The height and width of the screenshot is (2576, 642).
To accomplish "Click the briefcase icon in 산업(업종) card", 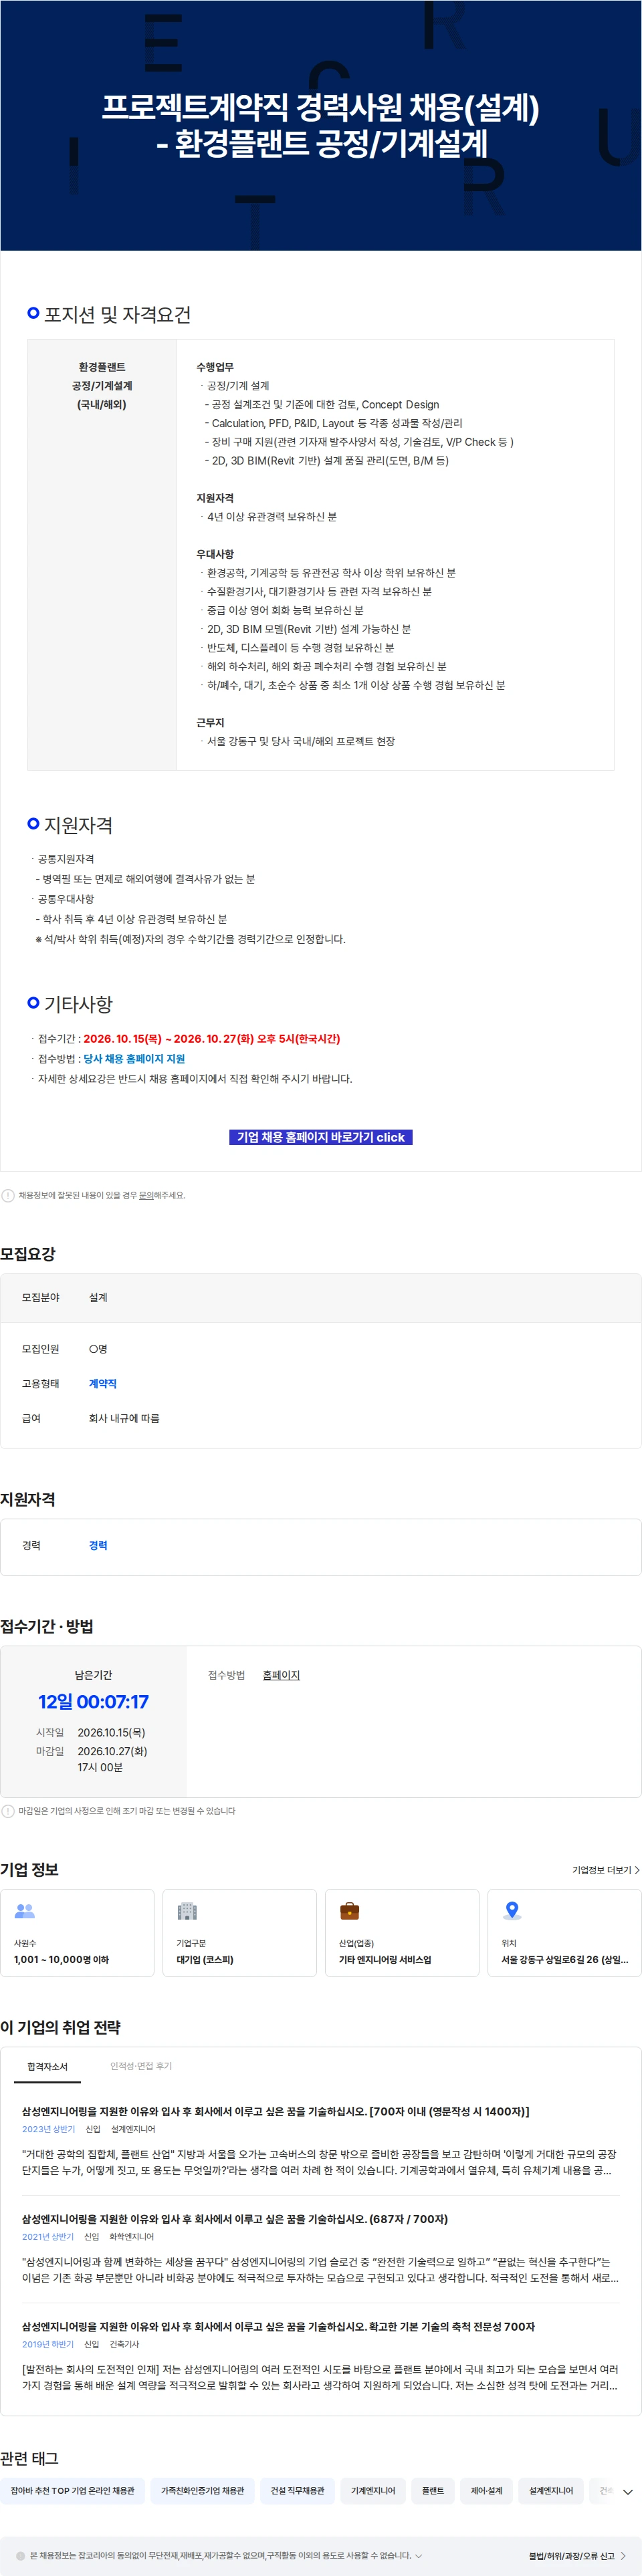I will [x=349, y=1911].
